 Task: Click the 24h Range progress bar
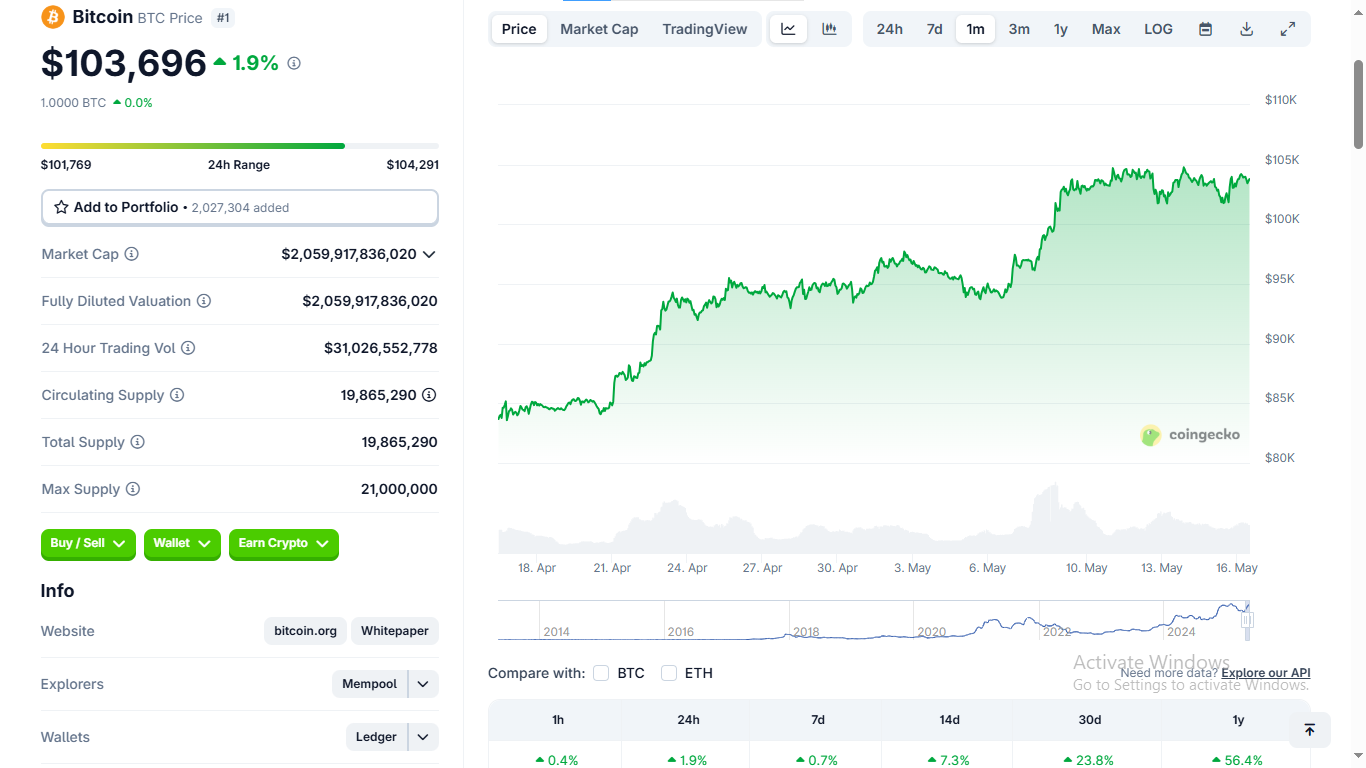(x=240, y=146)
